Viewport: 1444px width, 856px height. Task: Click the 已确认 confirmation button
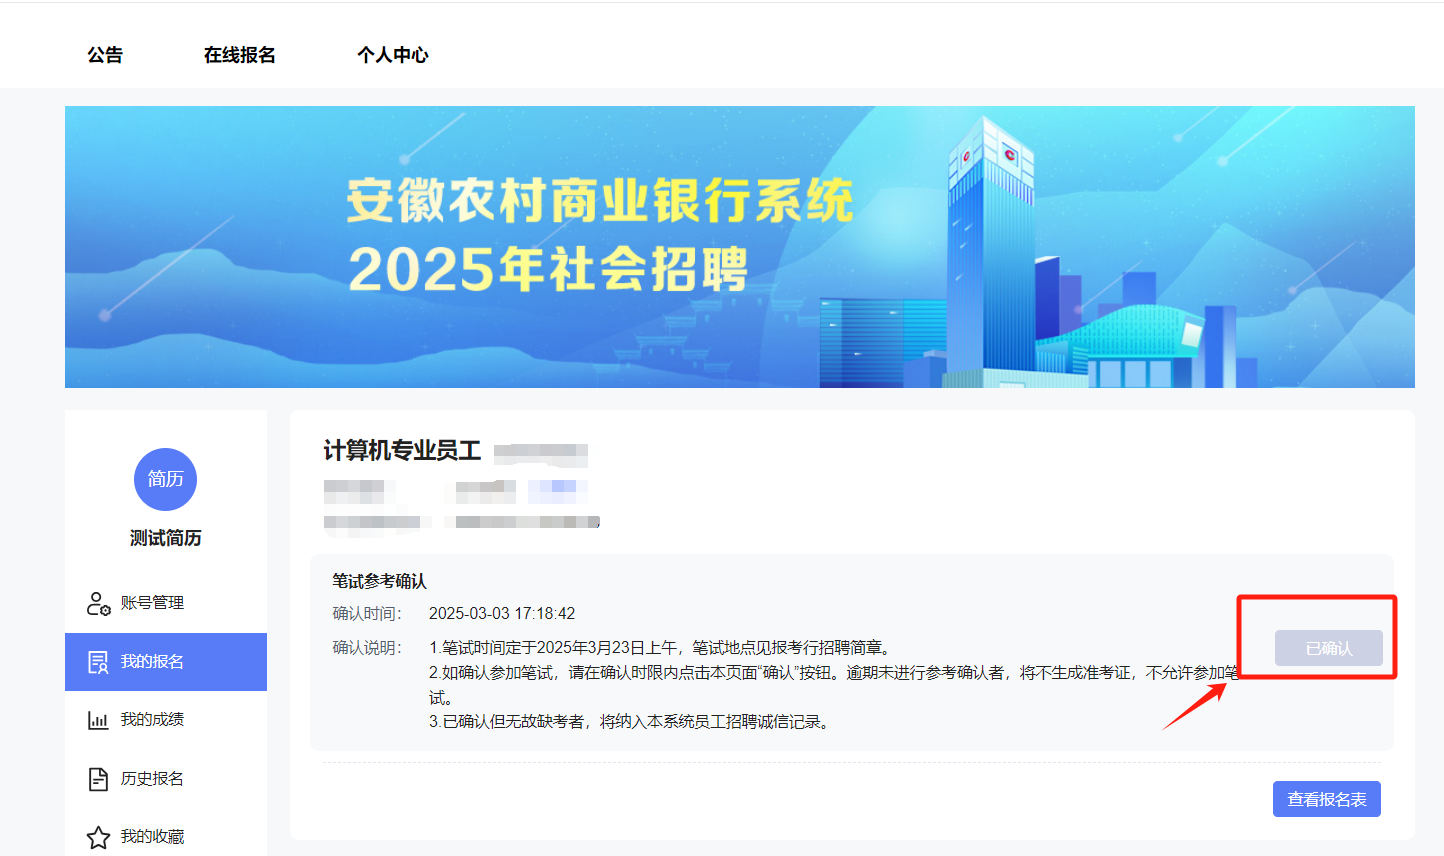tap(1329, 648)
